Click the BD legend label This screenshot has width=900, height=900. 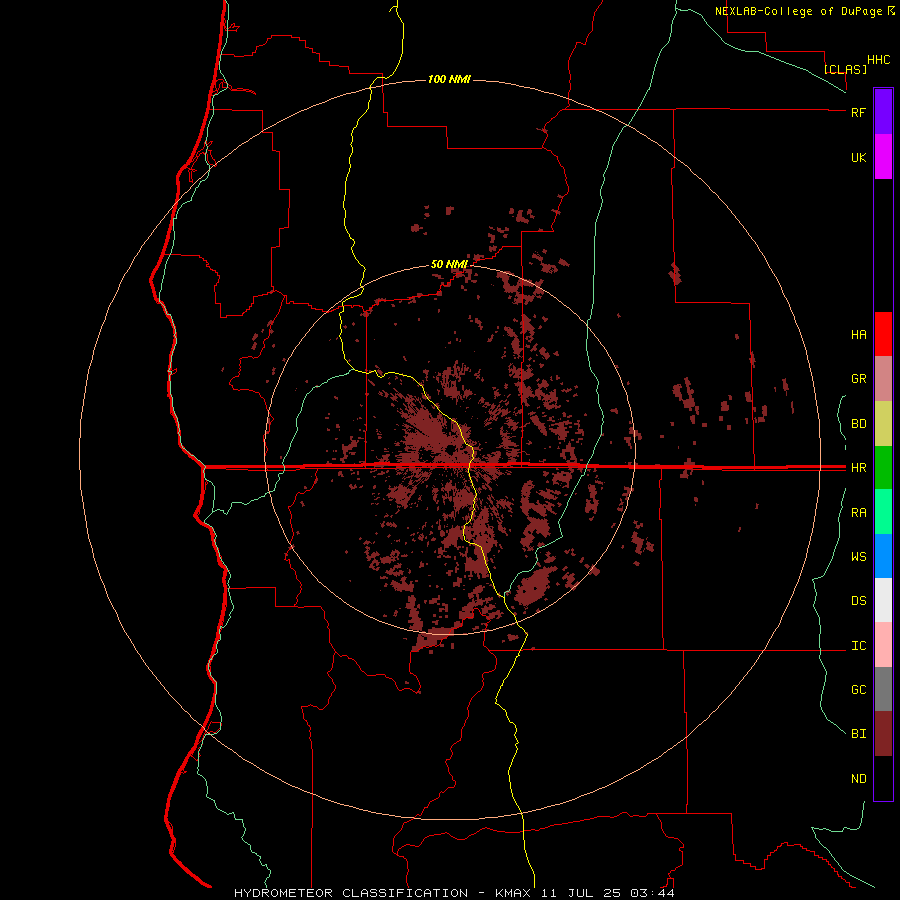point(858,424)
